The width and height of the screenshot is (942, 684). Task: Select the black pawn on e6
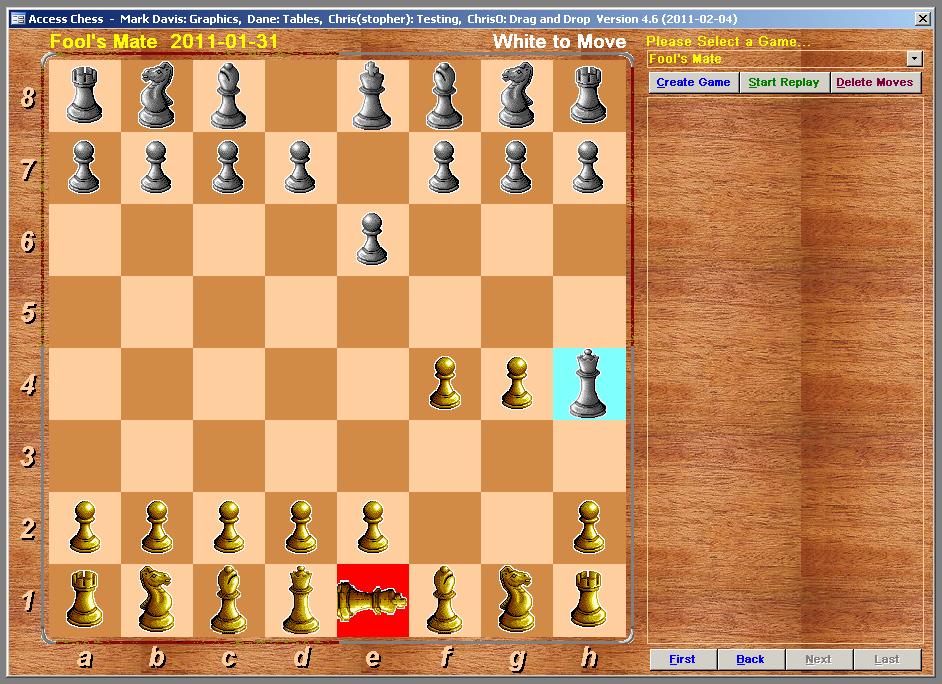coord(372,239)
